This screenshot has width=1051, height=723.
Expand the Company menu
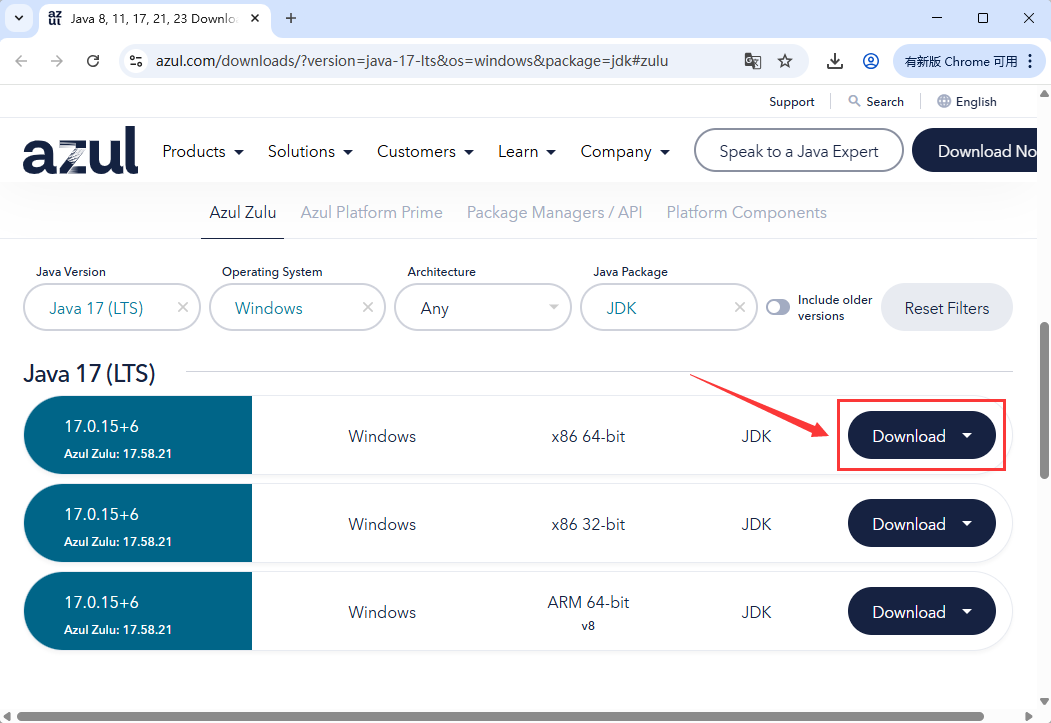625,151
